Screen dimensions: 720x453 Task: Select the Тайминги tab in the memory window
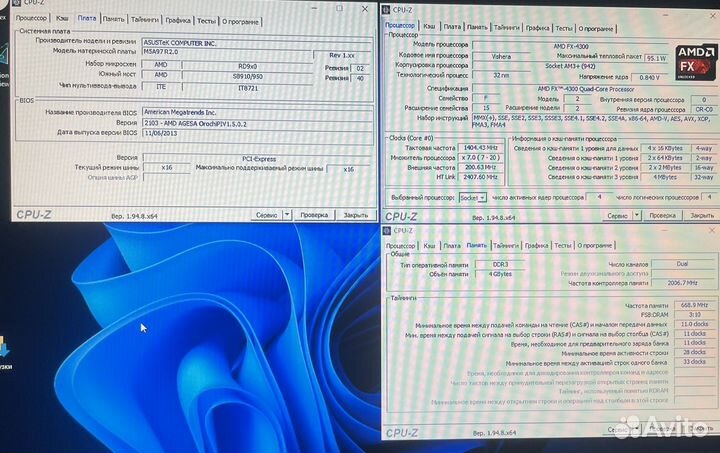pyautogui.click(x=510, y=245)
